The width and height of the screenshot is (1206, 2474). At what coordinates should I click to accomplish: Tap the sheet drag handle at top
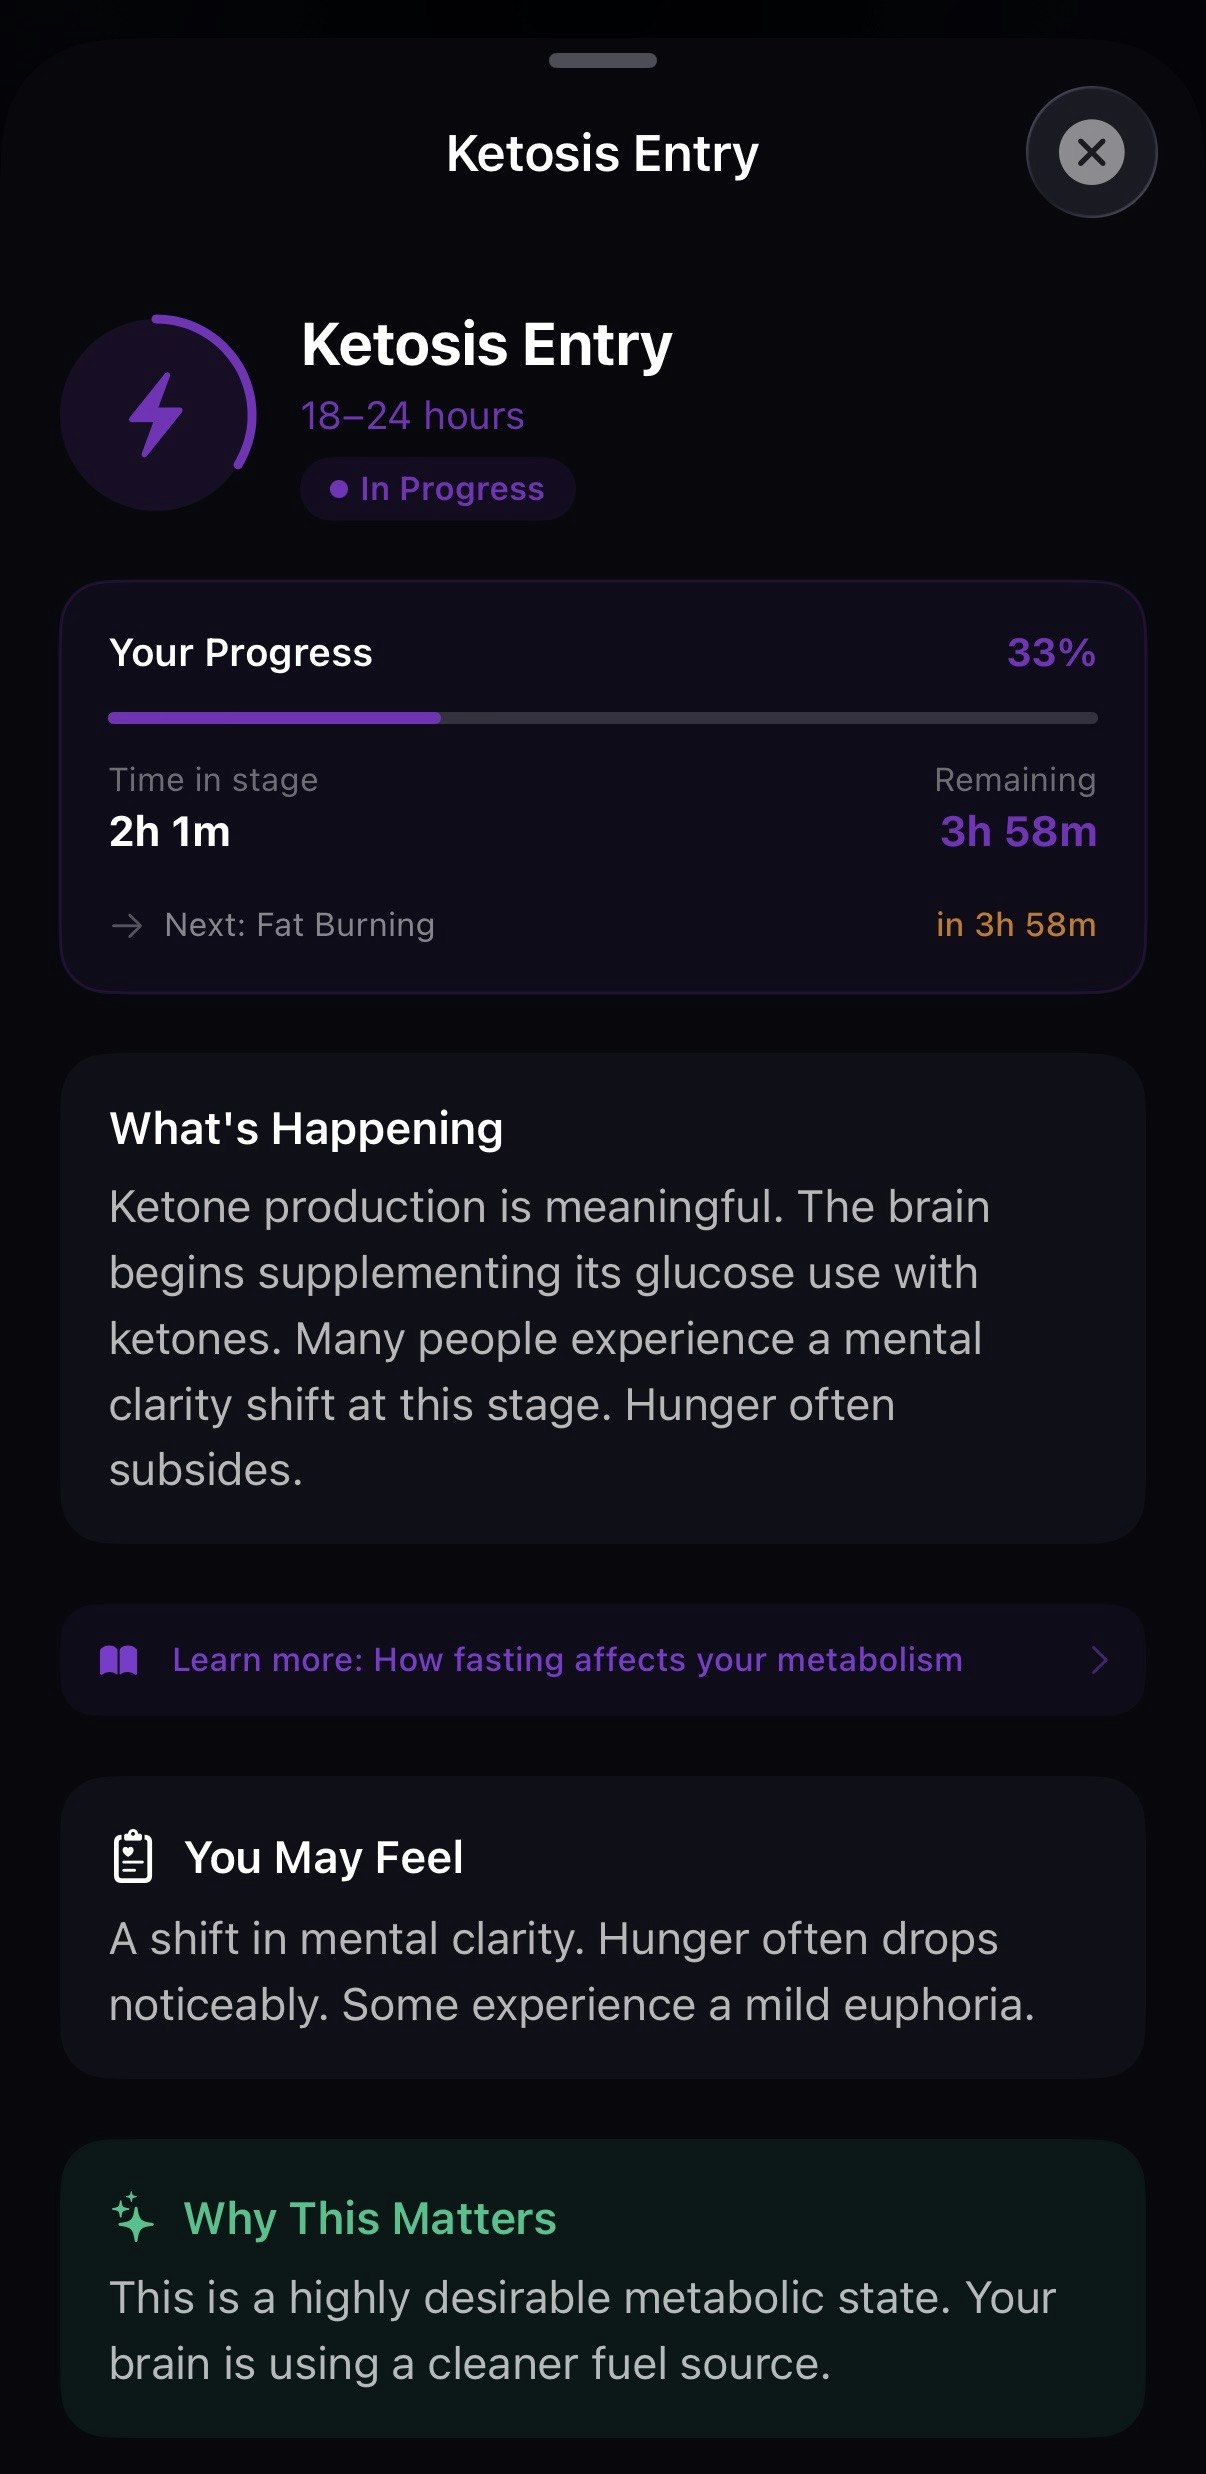pos(602,61)
